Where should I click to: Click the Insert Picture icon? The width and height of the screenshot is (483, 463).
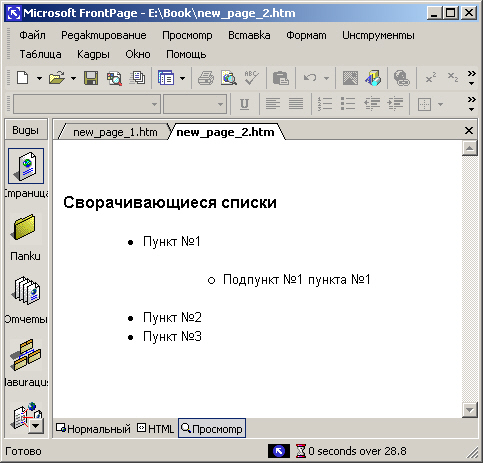coord(350,79)
